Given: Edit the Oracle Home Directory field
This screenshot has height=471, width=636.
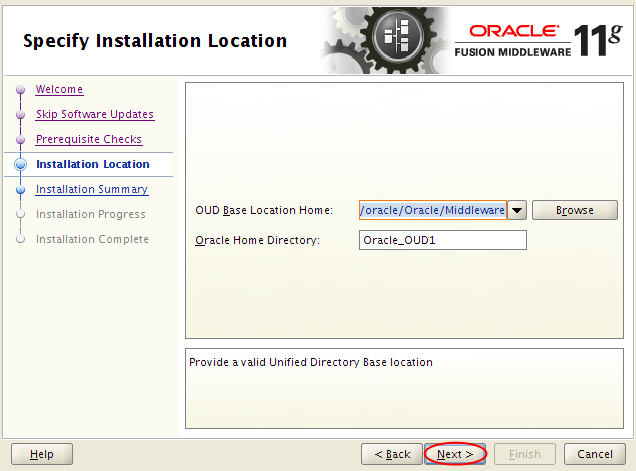Looking at the screenshot, I should click(443, 240).
